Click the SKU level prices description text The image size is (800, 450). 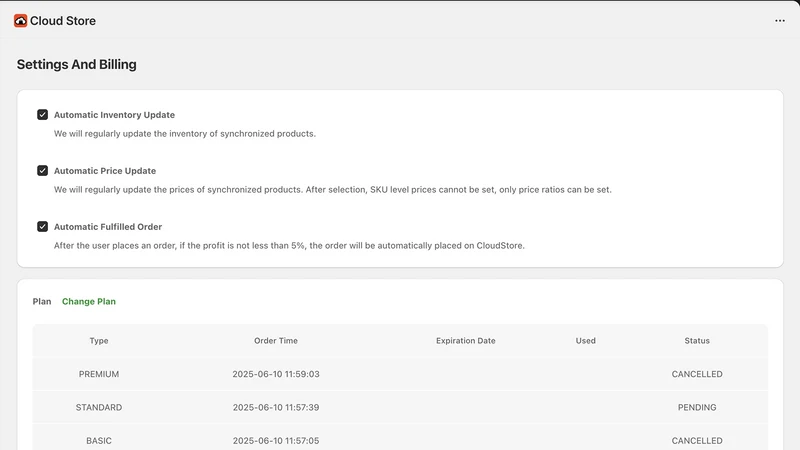[333, 190]
